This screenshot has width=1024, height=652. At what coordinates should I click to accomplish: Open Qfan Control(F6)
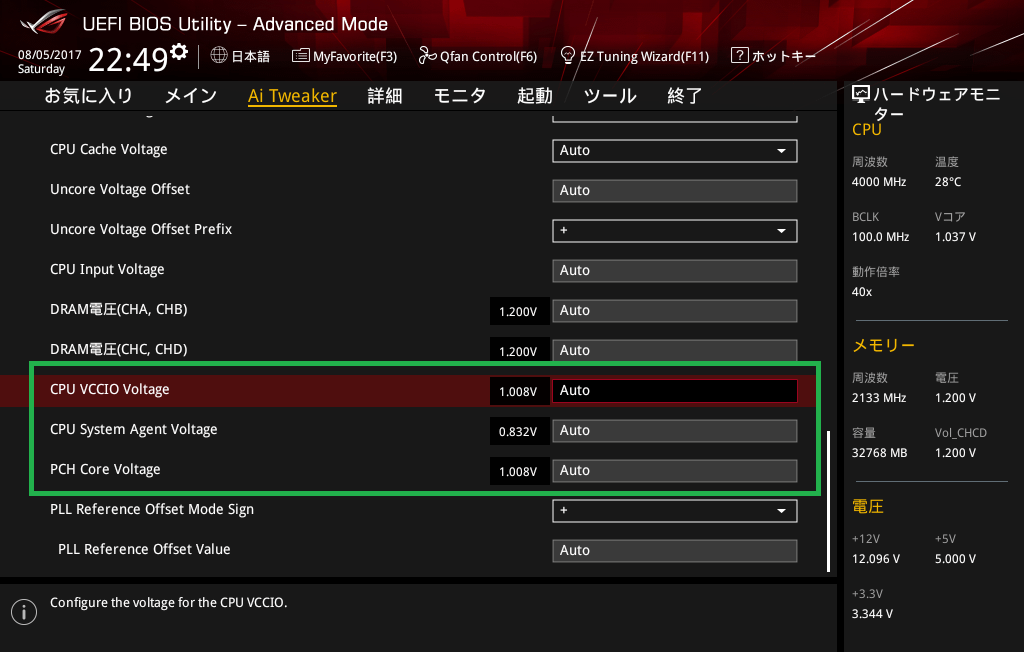[x=477, y=56]
